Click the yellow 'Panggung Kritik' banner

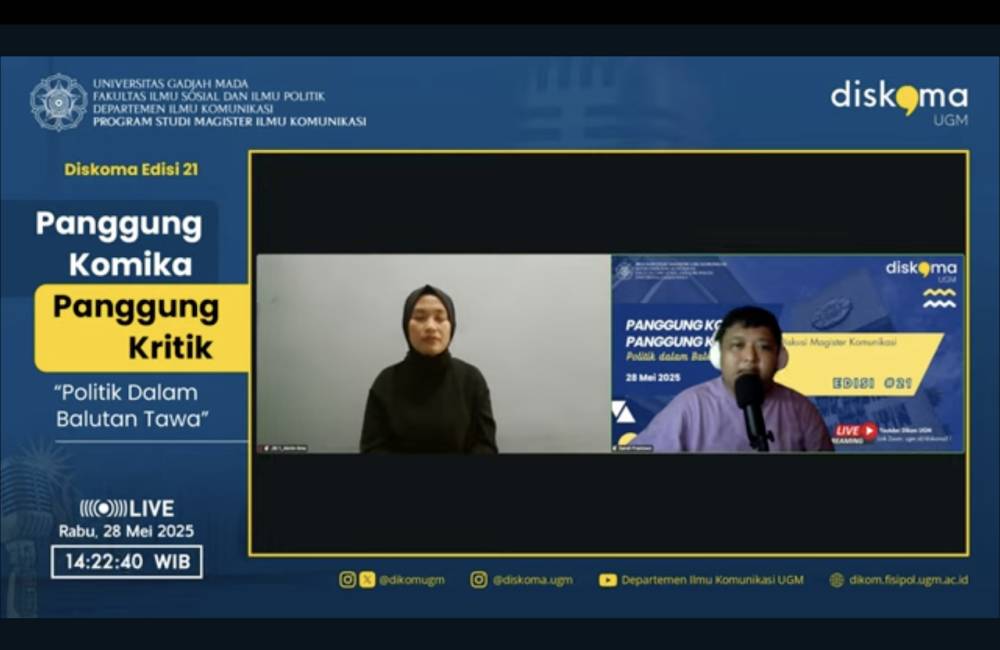pos(142,328)
